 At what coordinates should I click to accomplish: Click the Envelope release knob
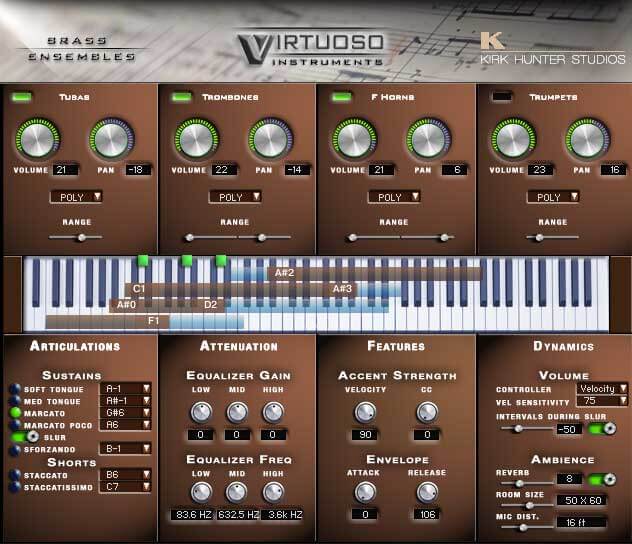coord(427,492)
